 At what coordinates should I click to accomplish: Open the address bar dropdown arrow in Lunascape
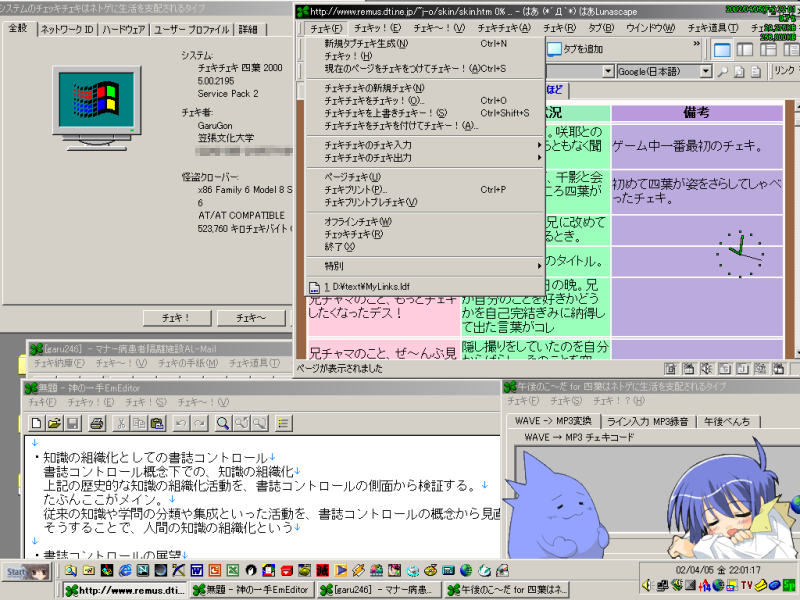[x=608, y=71]
